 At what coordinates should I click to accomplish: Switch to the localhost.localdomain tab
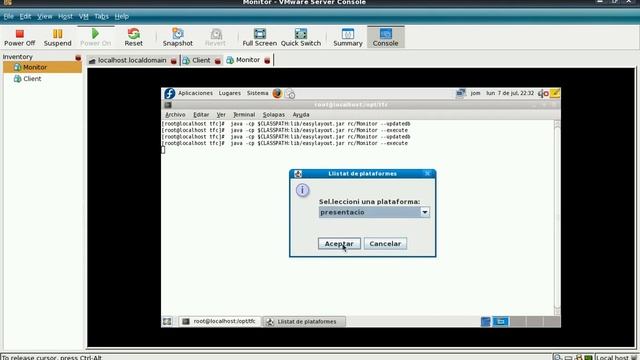point(132,60)
